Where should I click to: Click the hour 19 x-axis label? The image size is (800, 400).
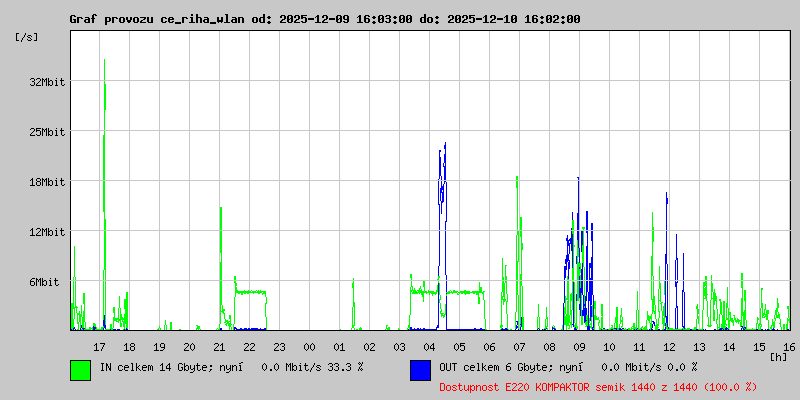point(159,347)
